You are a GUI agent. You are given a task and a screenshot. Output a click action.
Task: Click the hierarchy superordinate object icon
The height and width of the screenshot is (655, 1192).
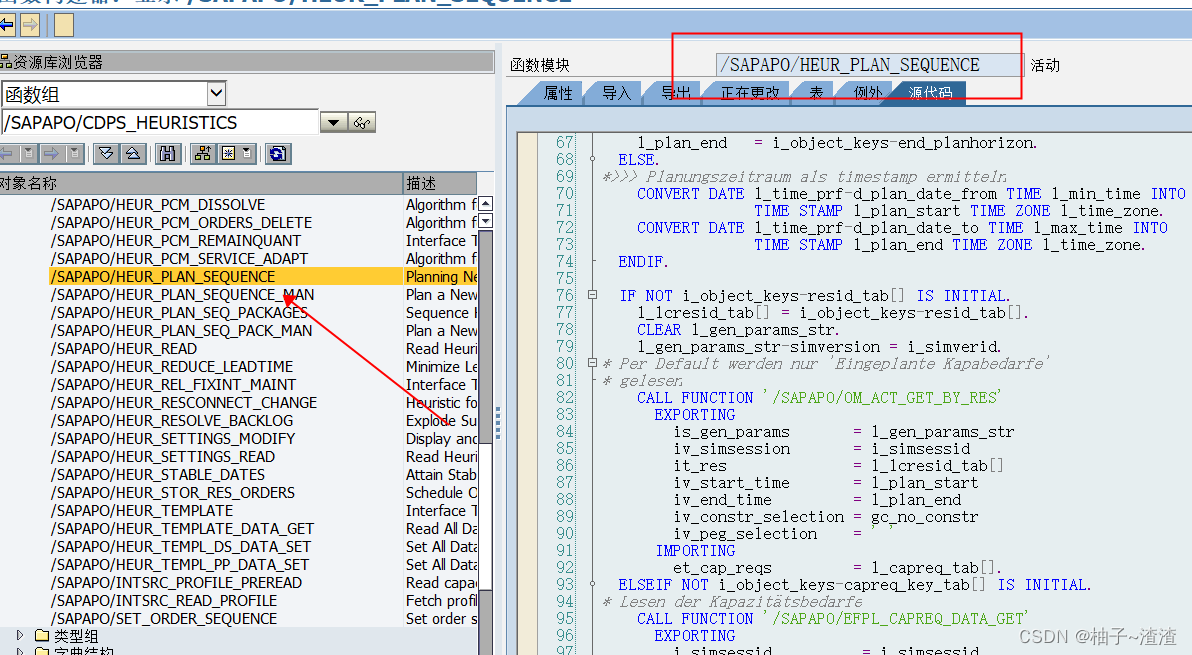[203, 154]
